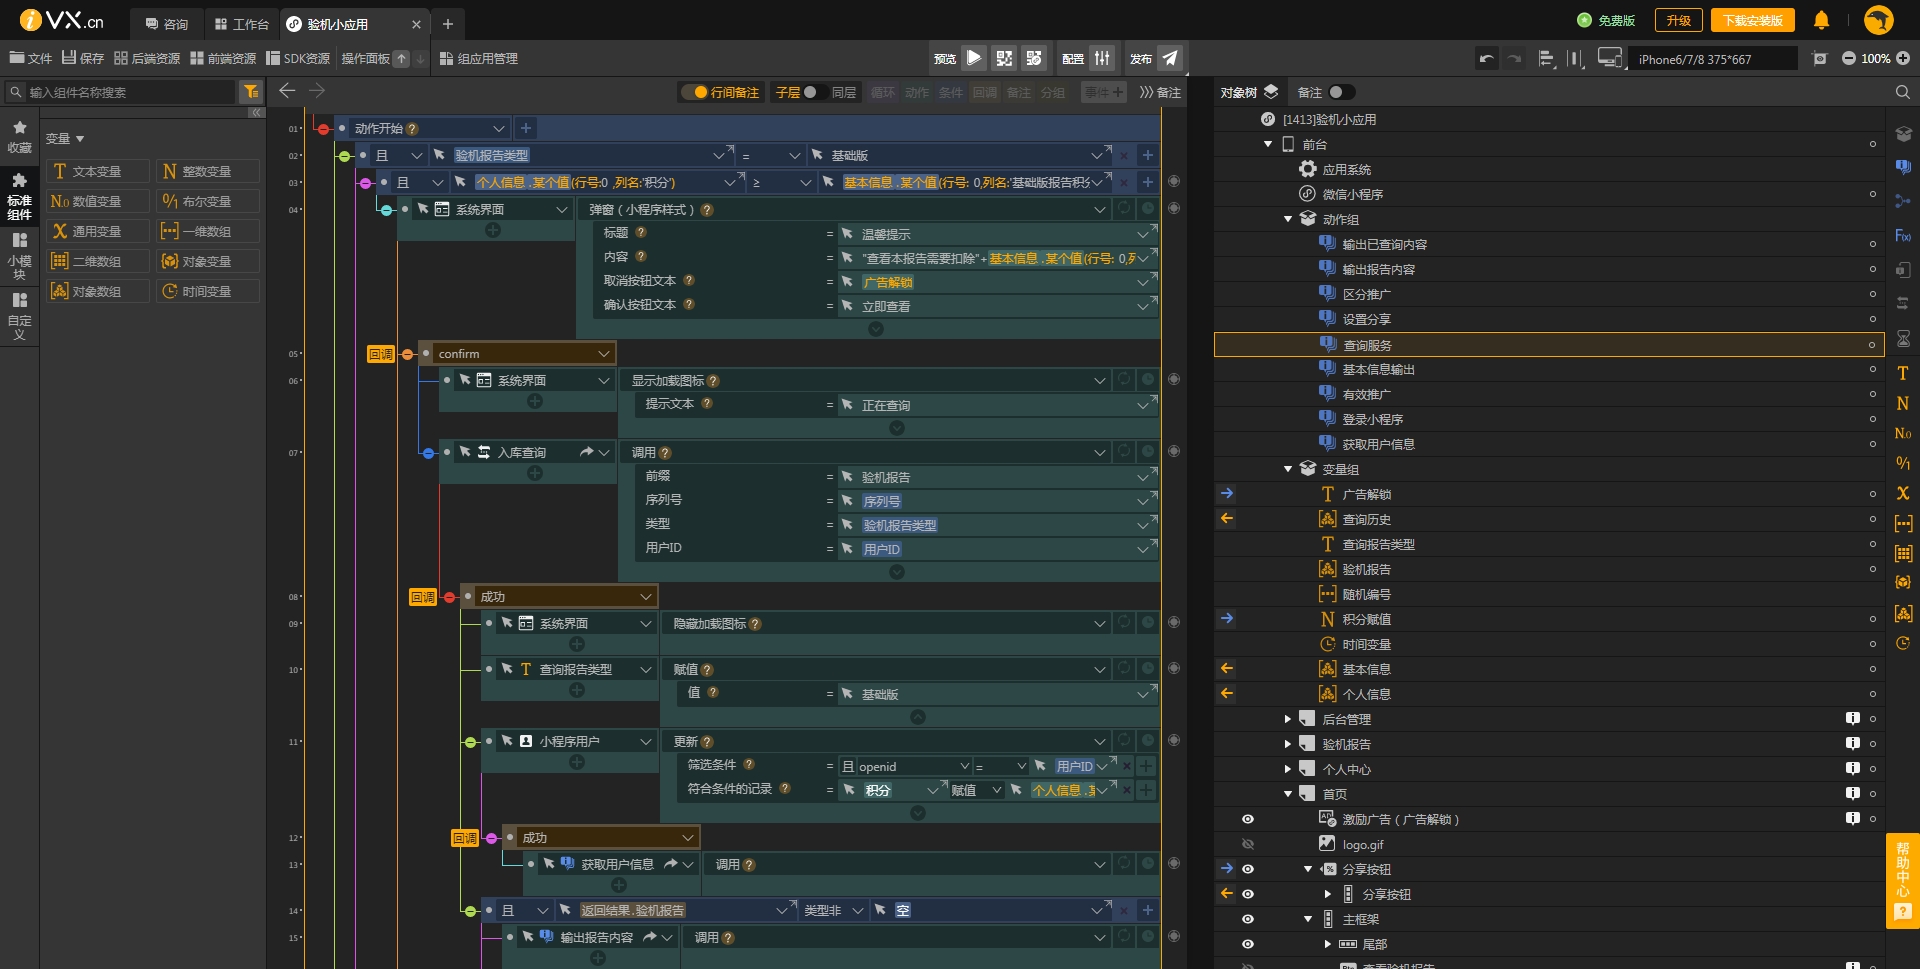Open the 变量 category dropdown in the component panel
1920x969 pixels.
click(65, 139)
